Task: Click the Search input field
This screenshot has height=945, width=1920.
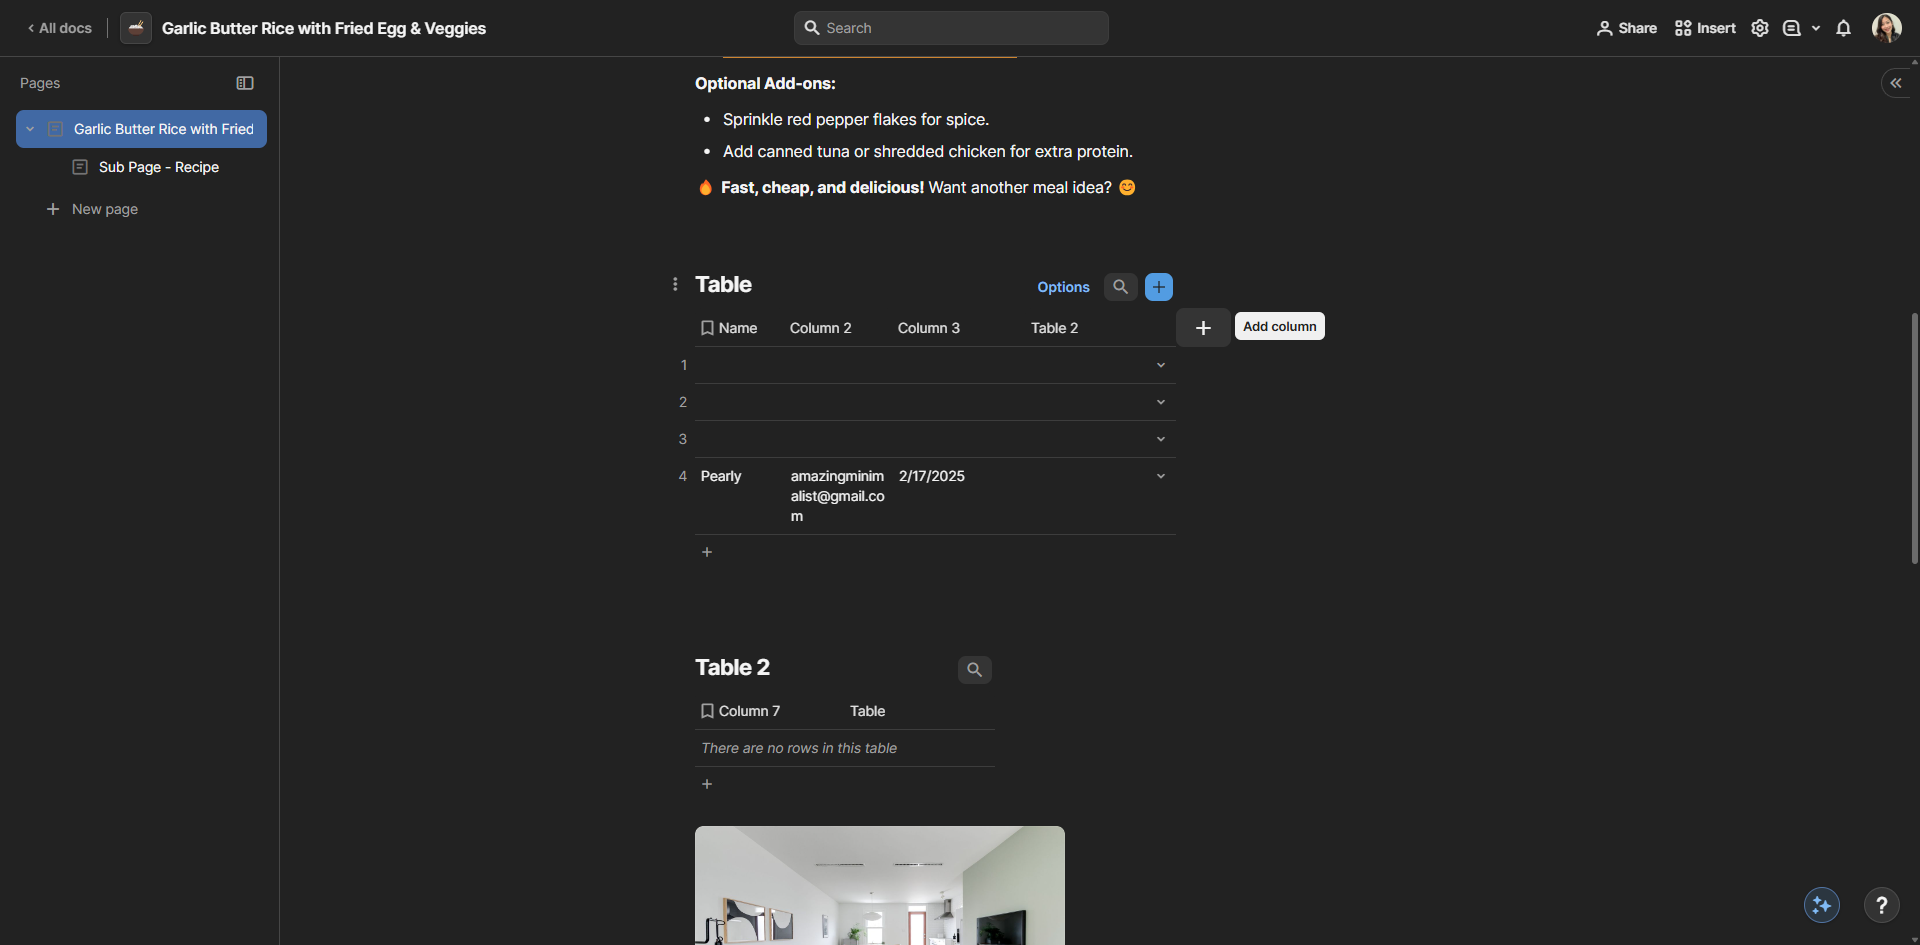Action: (951, 28)
